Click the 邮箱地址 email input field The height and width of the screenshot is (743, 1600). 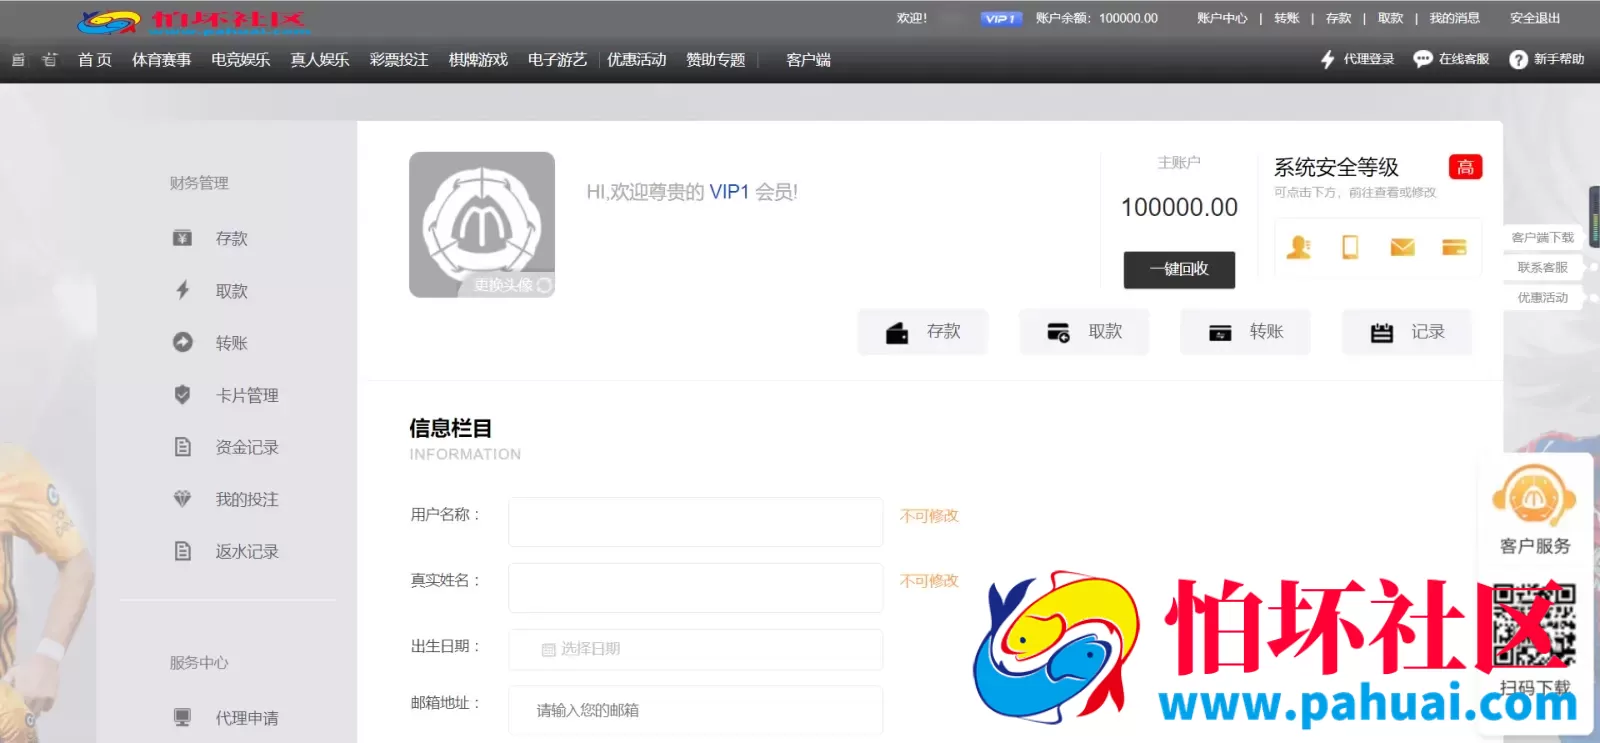coord(696,710)
